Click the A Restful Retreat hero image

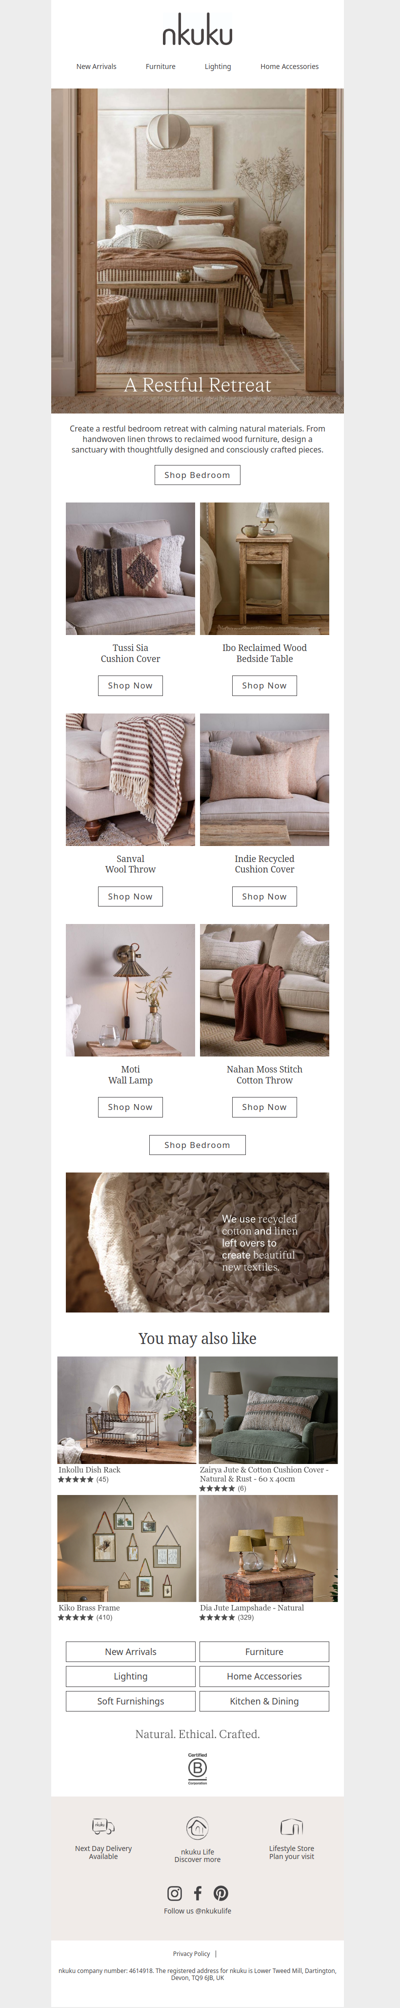pos(197,251)
